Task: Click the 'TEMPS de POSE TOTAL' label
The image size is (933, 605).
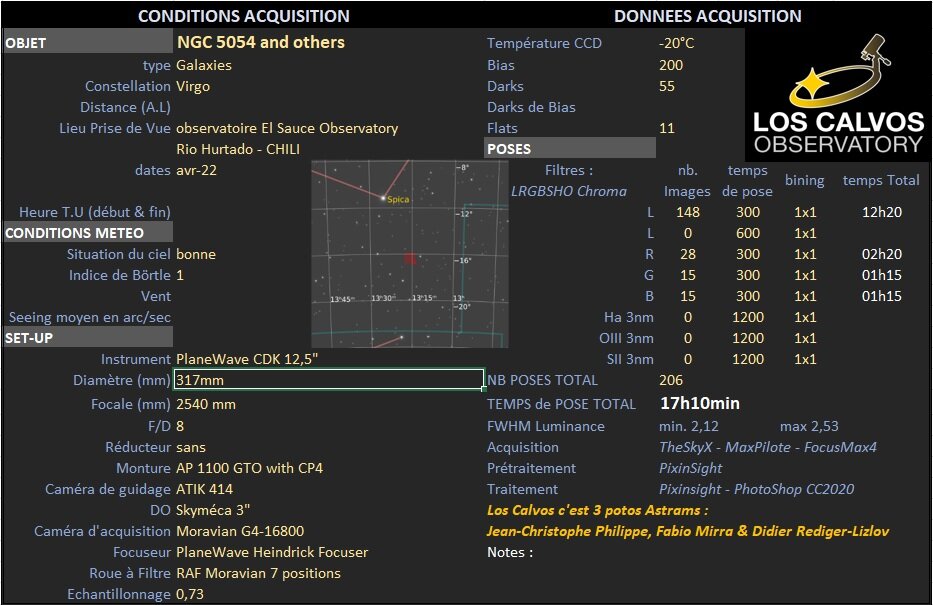Action: tap(561, 404)
